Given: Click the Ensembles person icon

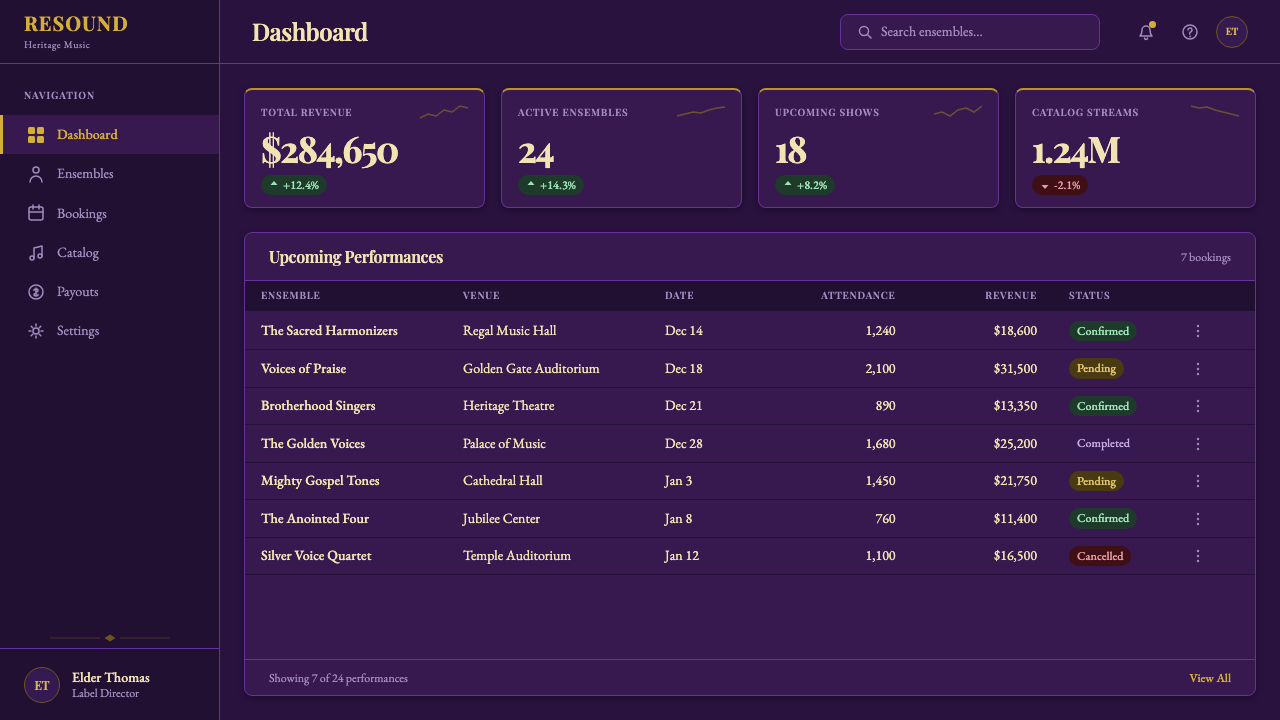Looking at the screenshot, I should (x=36, y=174).
